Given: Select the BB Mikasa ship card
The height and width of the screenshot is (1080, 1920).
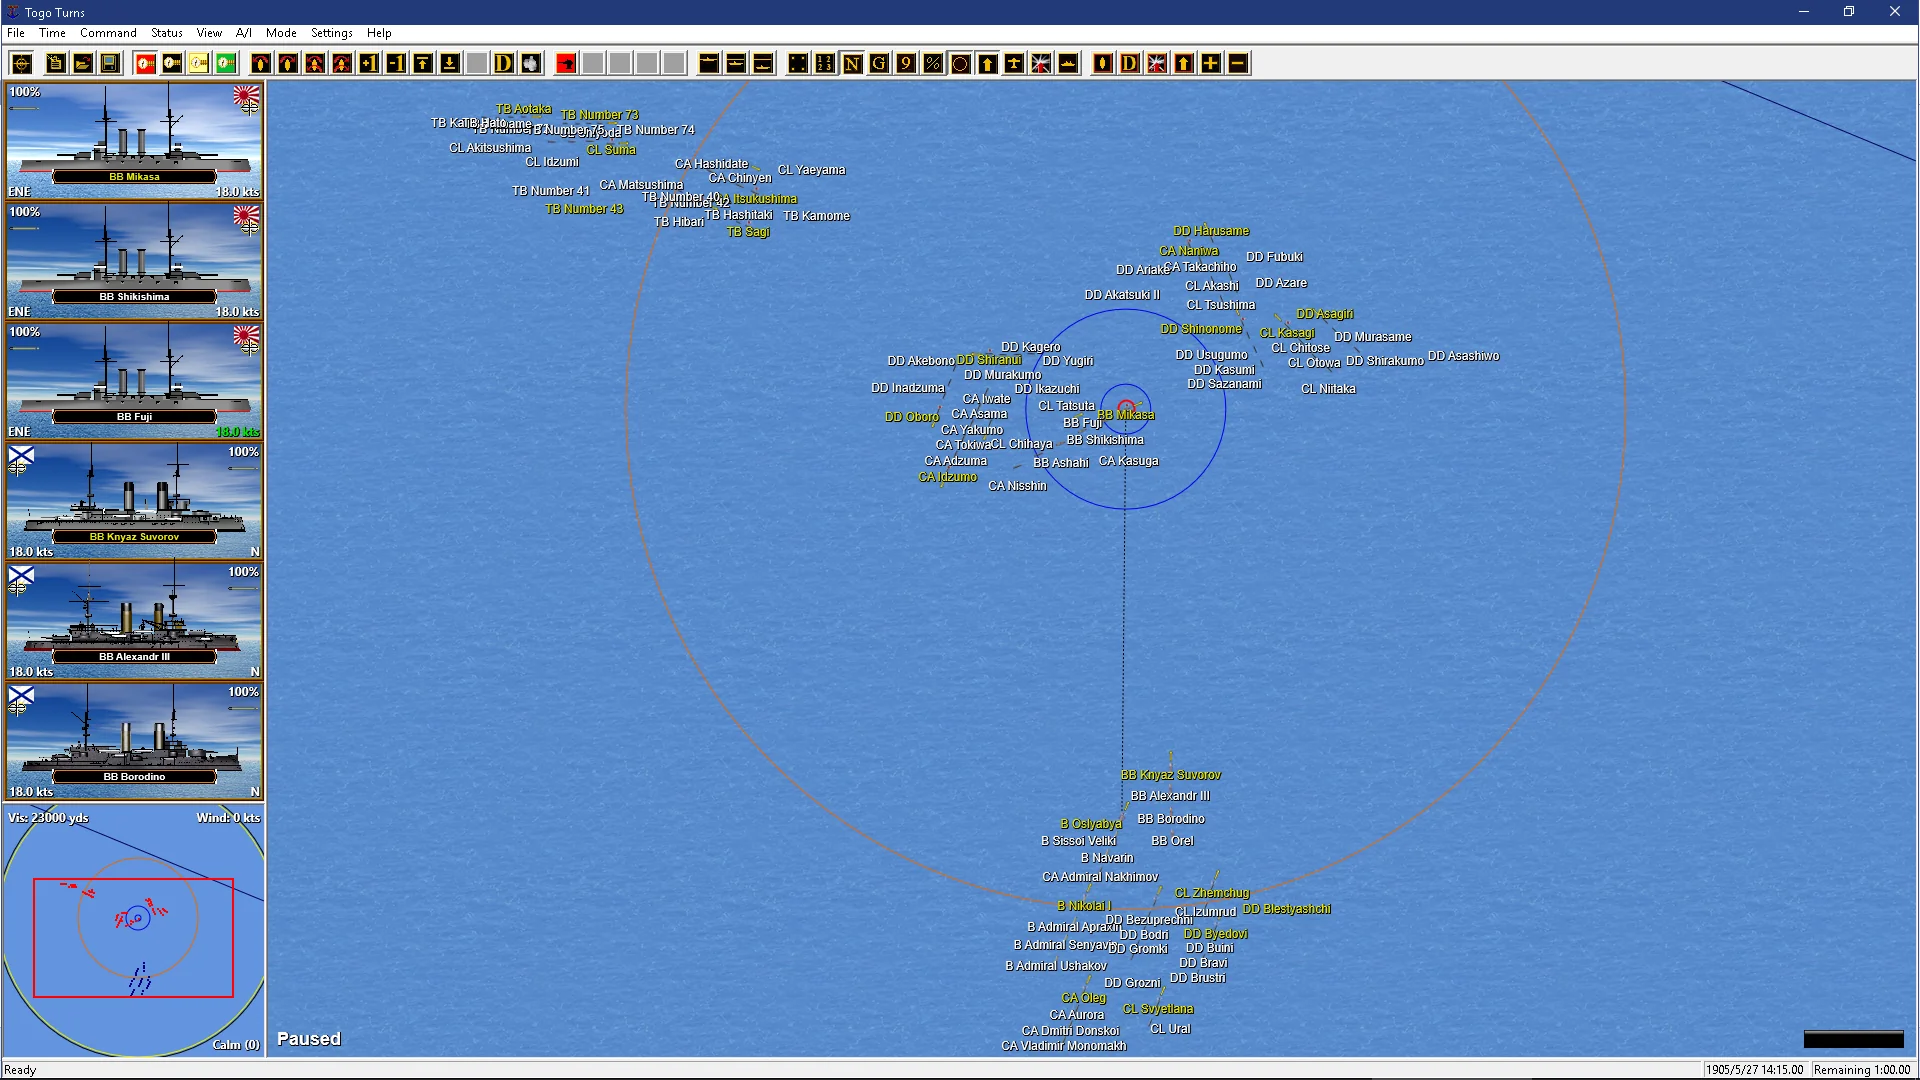Looking at the screenshot, I should [x=134, y=140].
